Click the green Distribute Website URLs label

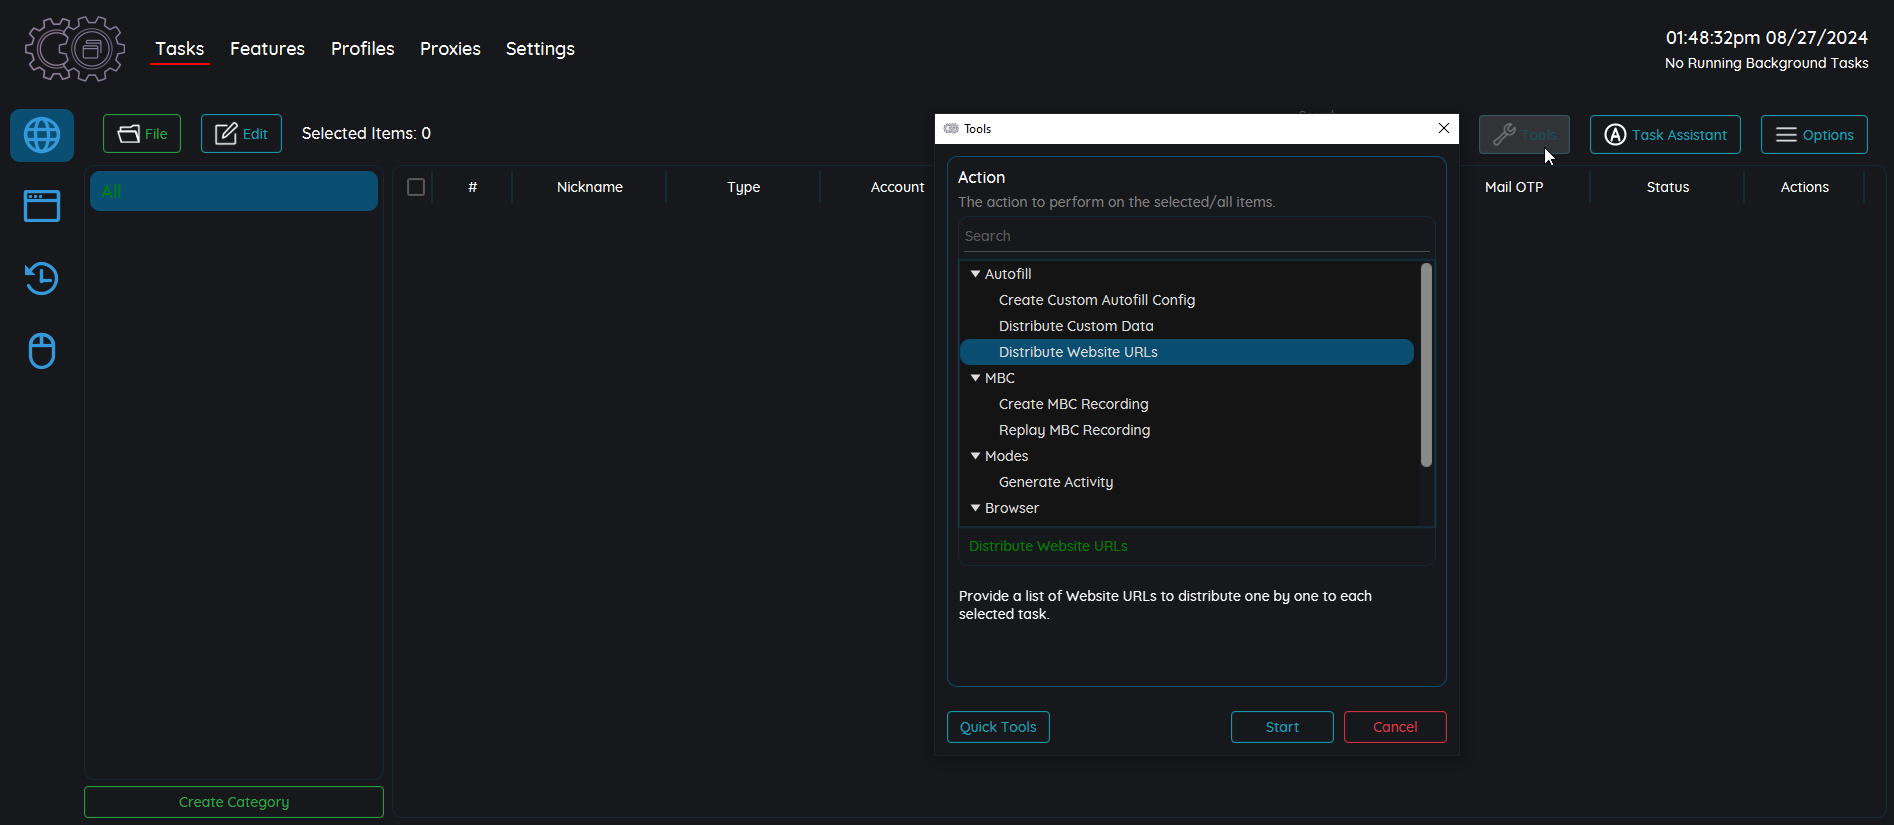pyautogui.click(x=1048, y=546)
